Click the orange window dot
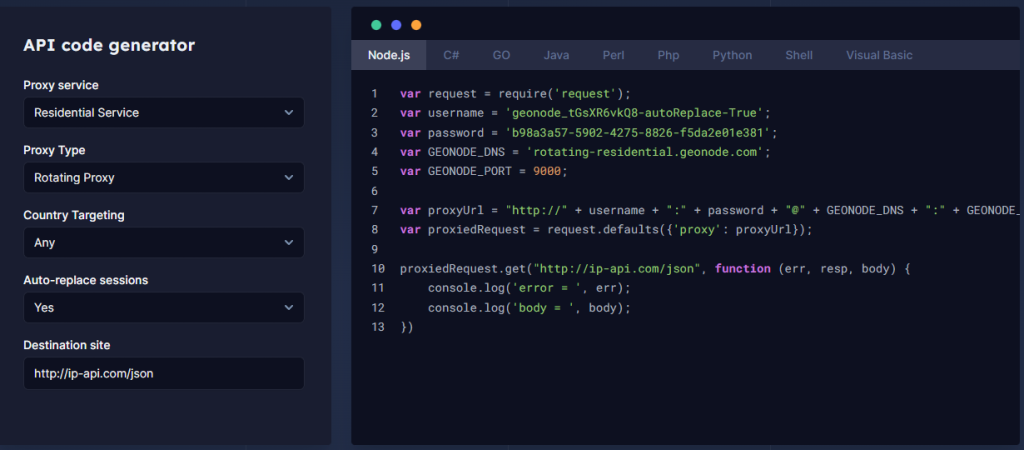Screen dimensions: 1024x450 [416, 24]
